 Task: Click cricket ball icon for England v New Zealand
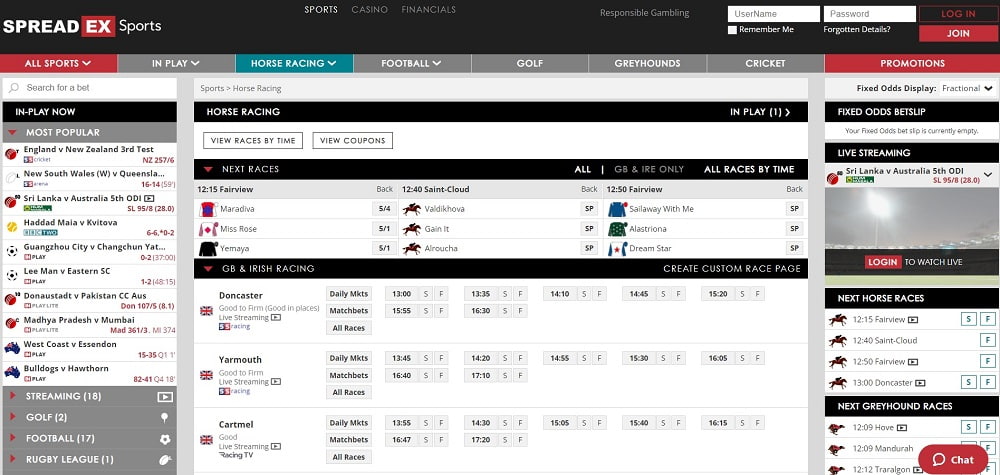tap(11, 154)
